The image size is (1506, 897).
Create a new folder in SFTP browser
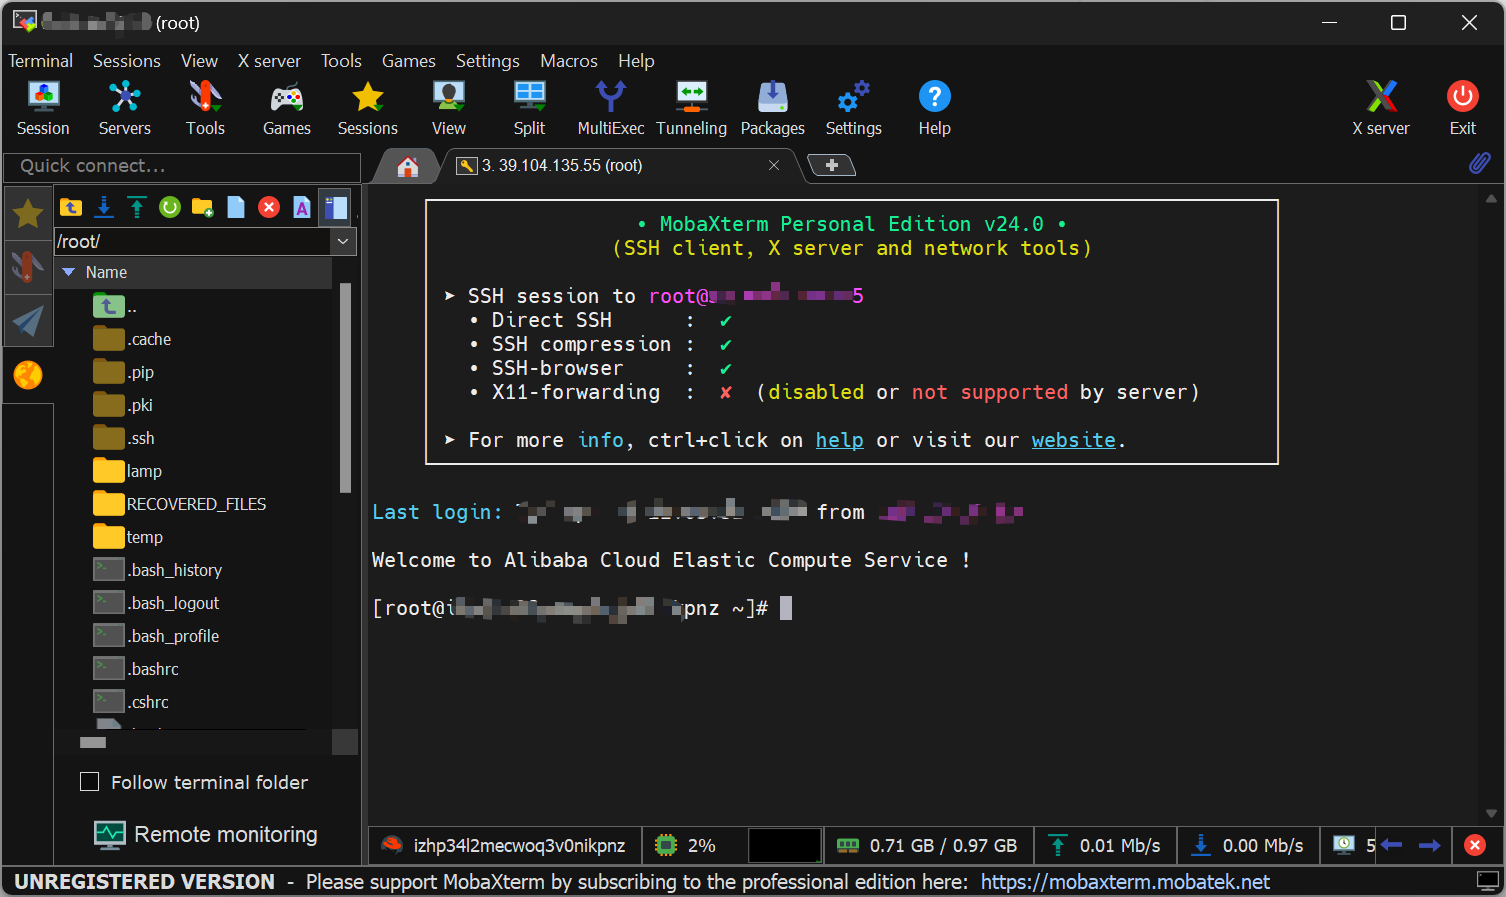point(202,207)
